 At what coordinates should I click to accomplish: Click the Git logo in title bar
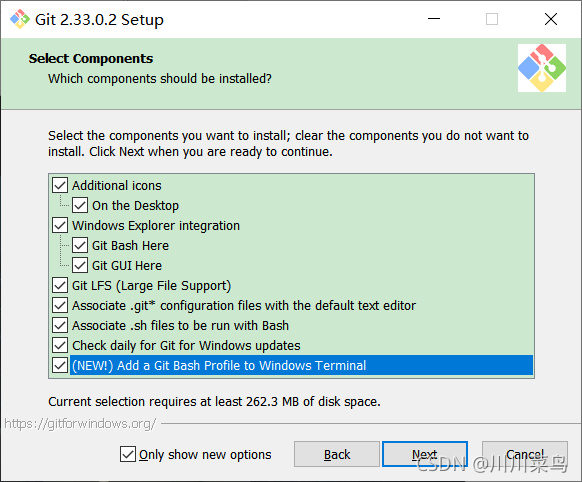[x=20, y=19]
